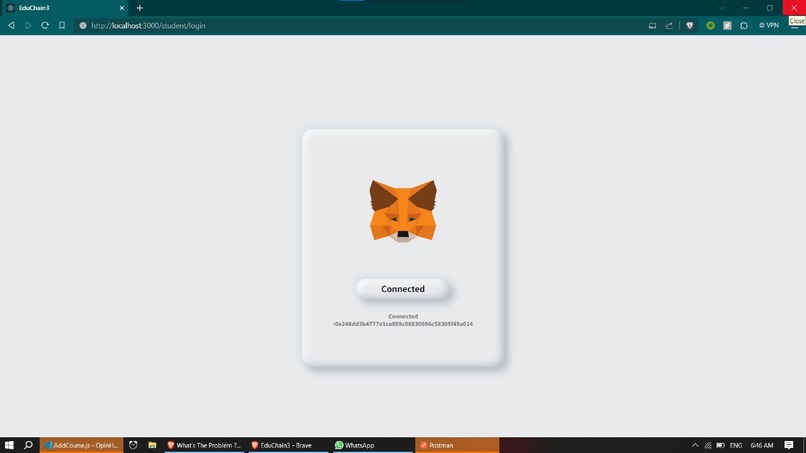806x453 pixels.
Task: Open Brave Shields lion icon
Action: click(x=690, y=25)
